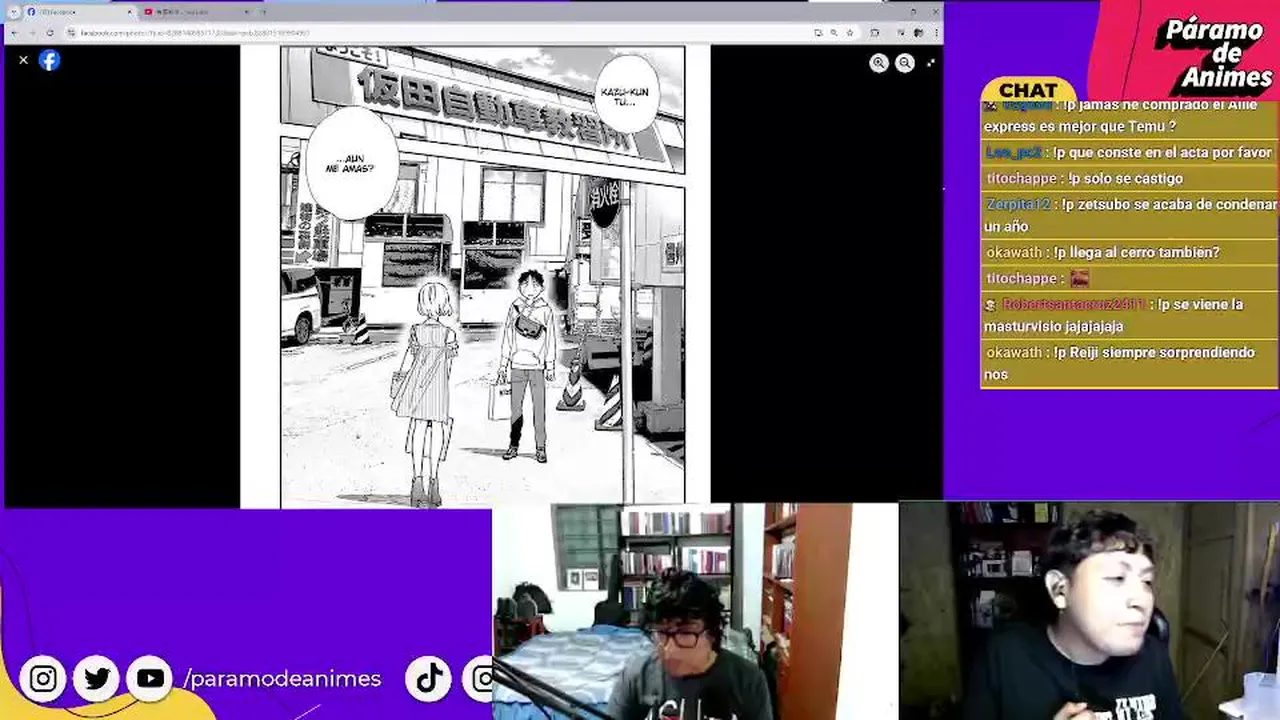
Task: Open a new browser tab
Action: point(264,12)
